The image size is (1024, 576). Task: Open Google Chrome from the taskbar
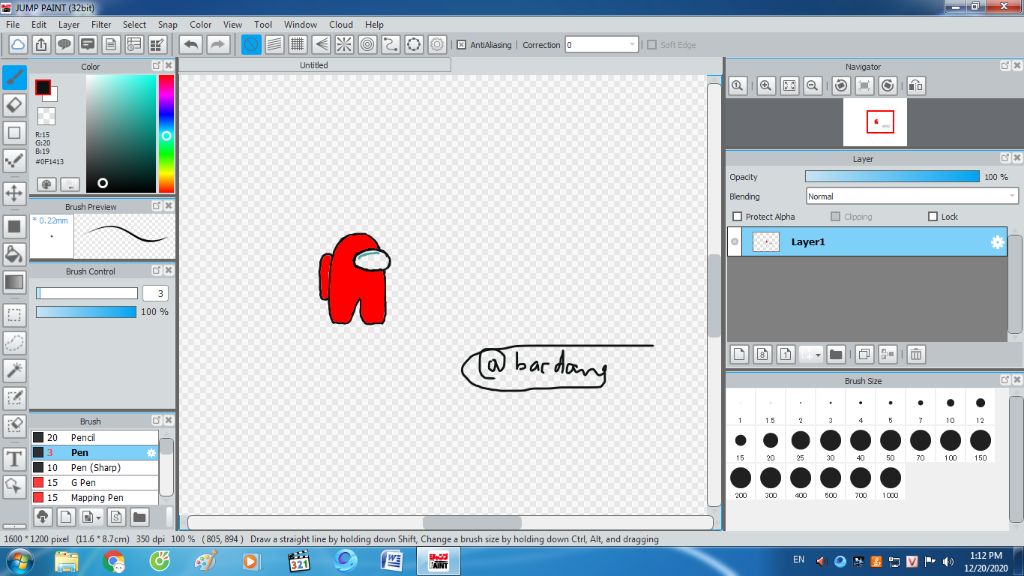(114, 561)
